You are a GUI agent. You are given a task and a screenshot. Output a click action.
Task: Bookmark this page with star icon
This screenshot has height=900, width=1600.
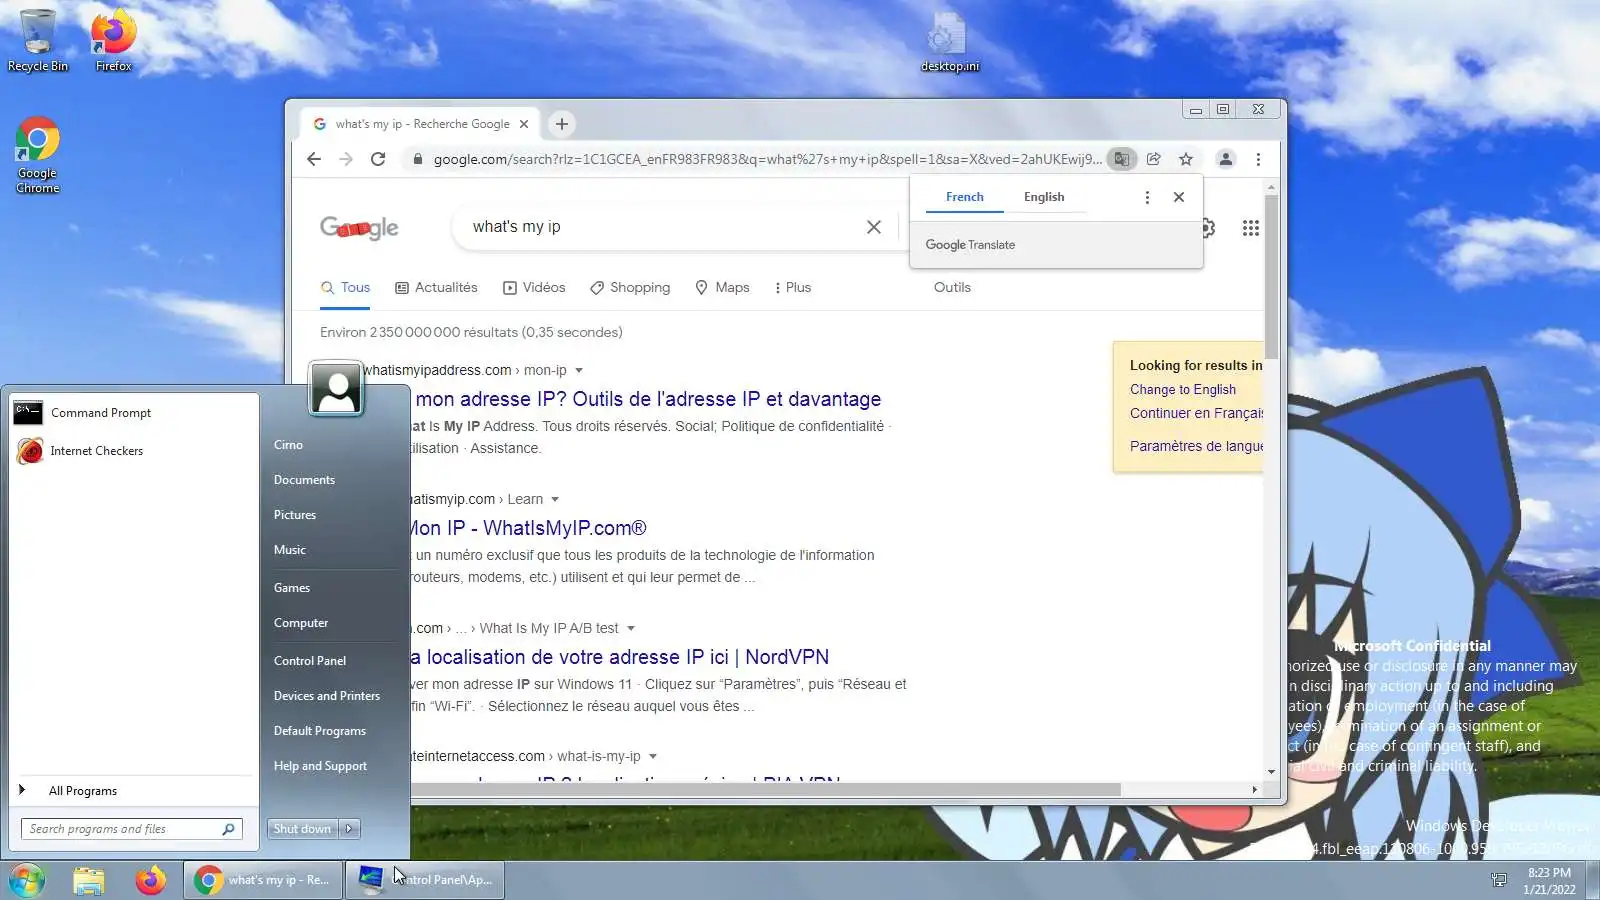point(1186,159)
